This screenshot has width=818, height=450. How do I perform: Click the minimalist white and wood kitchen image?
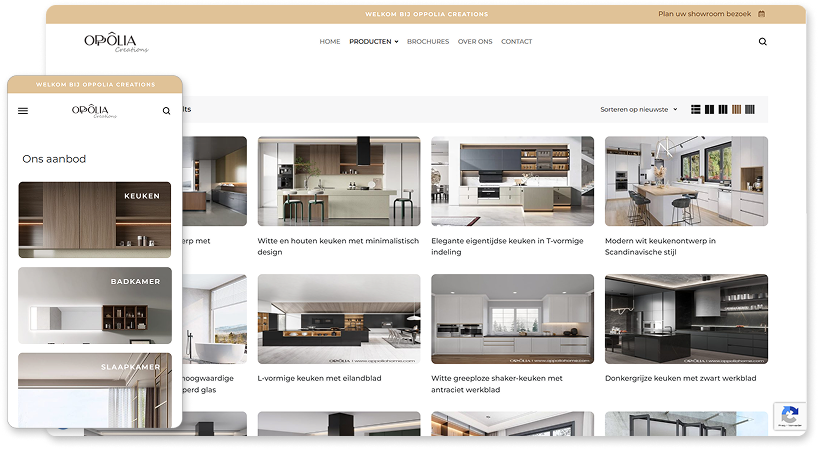pos(339,181)
